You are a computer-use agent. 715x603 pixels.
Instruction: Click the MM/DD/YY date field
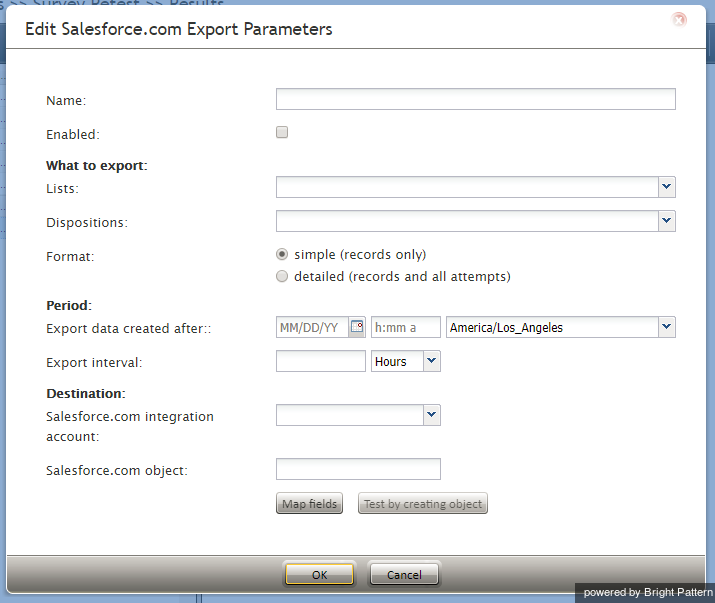point(312,327)
